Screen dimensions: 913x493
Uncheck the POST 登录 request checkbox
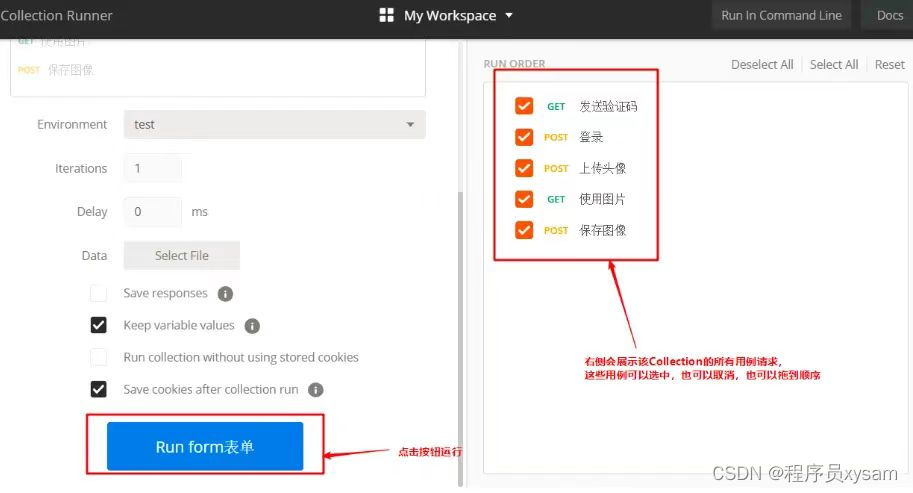524,137
